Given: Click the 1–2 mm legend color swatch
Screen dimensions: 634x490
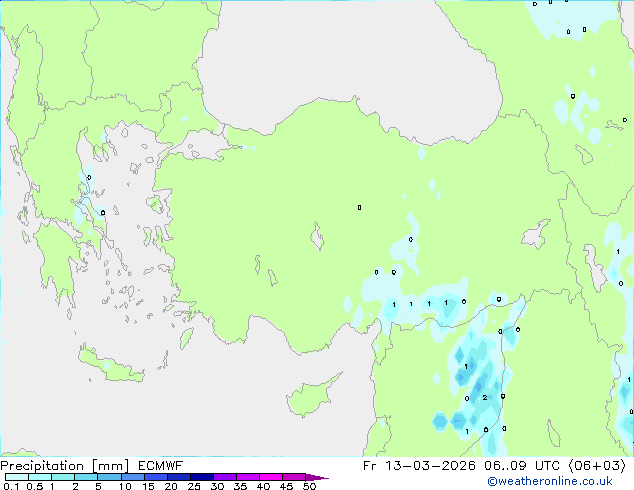Looking at the screenshot, I should (63, 477).
